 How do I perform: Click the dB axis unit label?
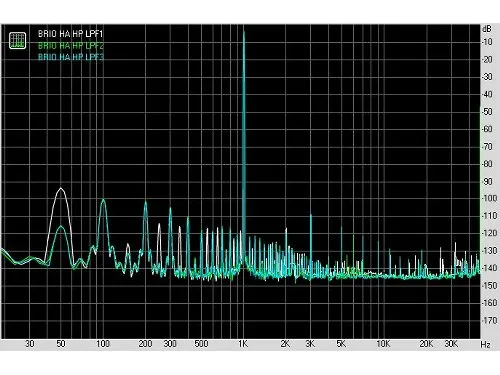coord(487,29)
